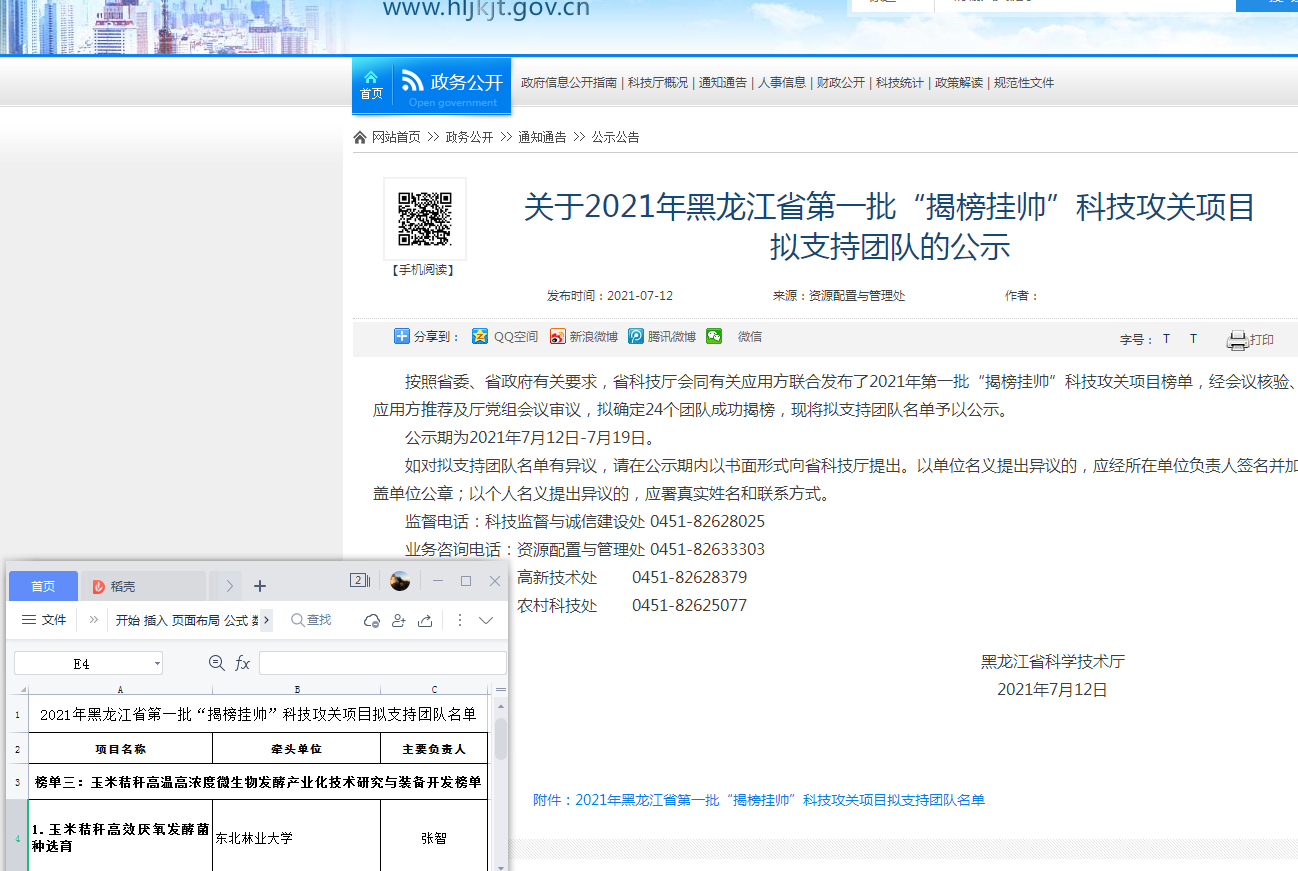Expand the WPS ribbon with the chevron
Image resolution: width=1298 pixels, height=871 pixels.
click(x=486, y=620)
